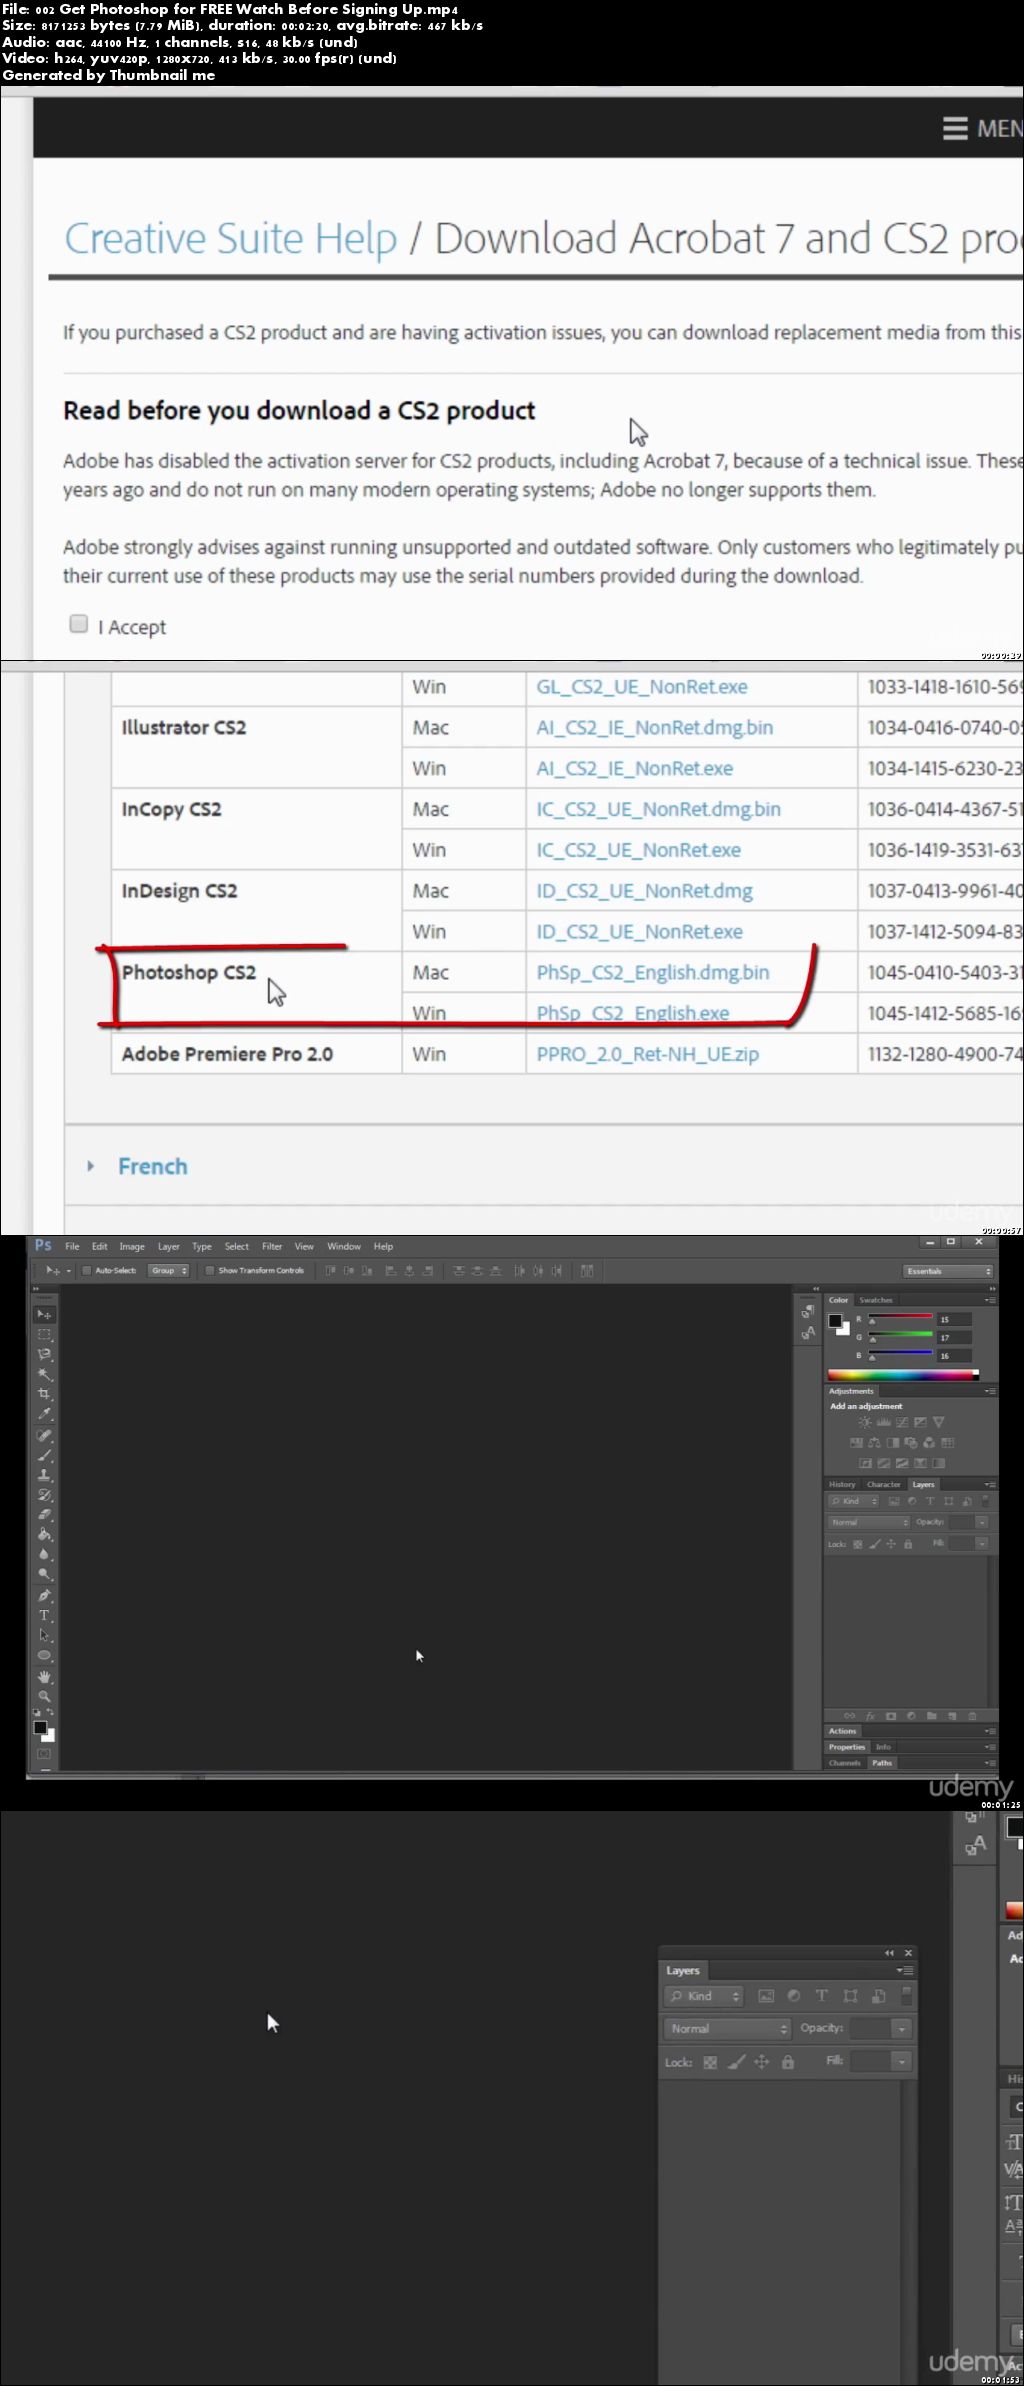Select the Lasso tool
Screen dimensions: 1024x2386
point(44,1354)
